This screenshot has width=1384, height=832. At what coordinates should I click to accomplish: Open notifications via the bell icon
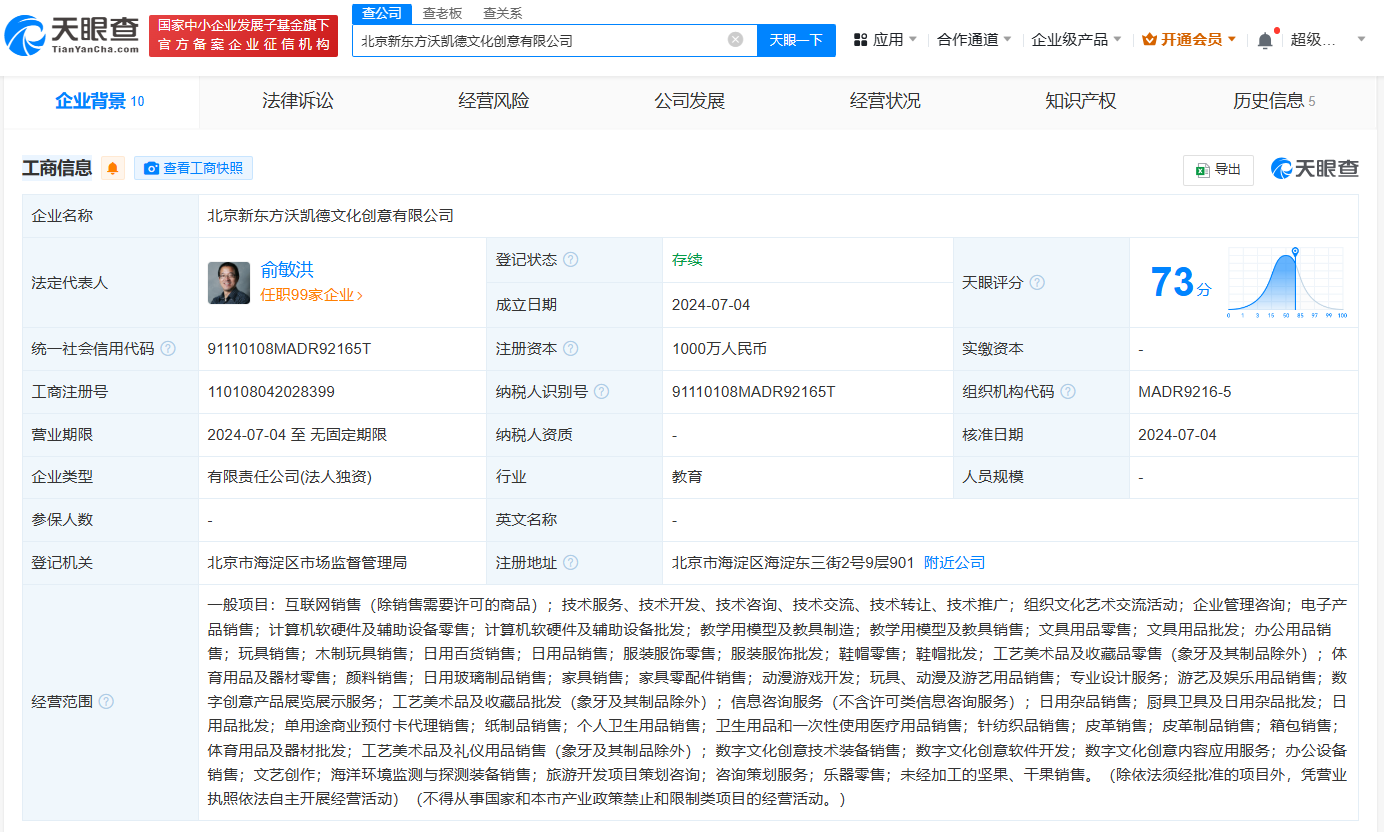1264,40
